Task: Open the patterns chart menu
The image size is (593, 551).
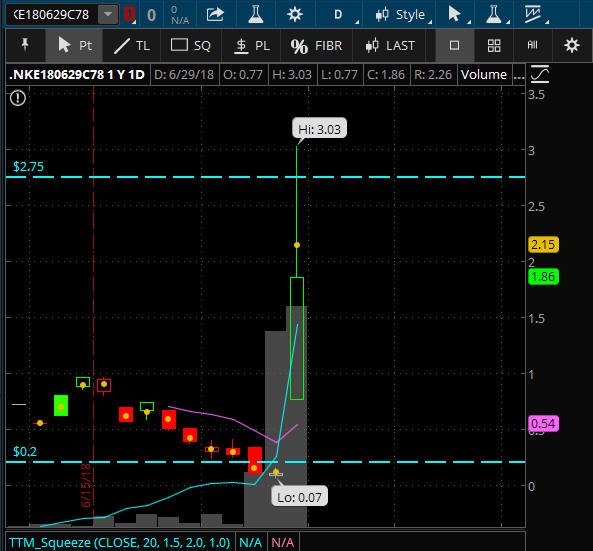Action: (534, 14)
